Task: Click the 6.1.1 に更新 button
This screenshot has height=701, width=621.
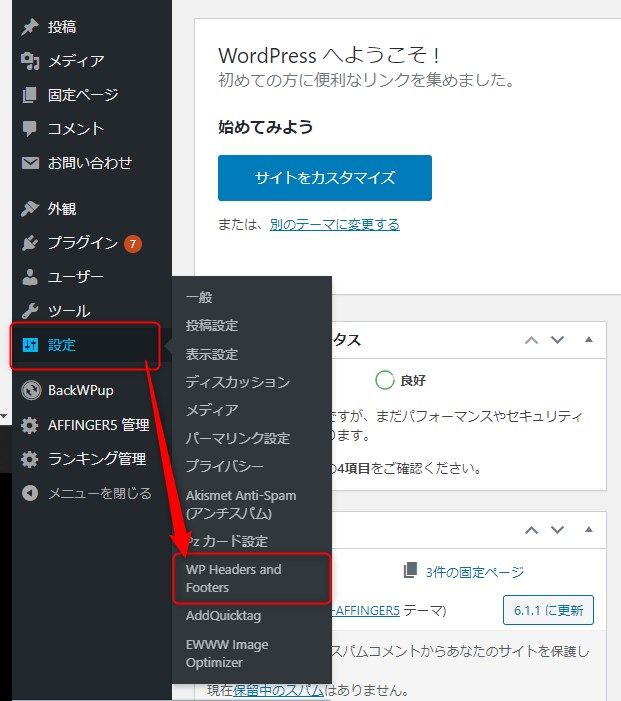Action: click(549, 610)
